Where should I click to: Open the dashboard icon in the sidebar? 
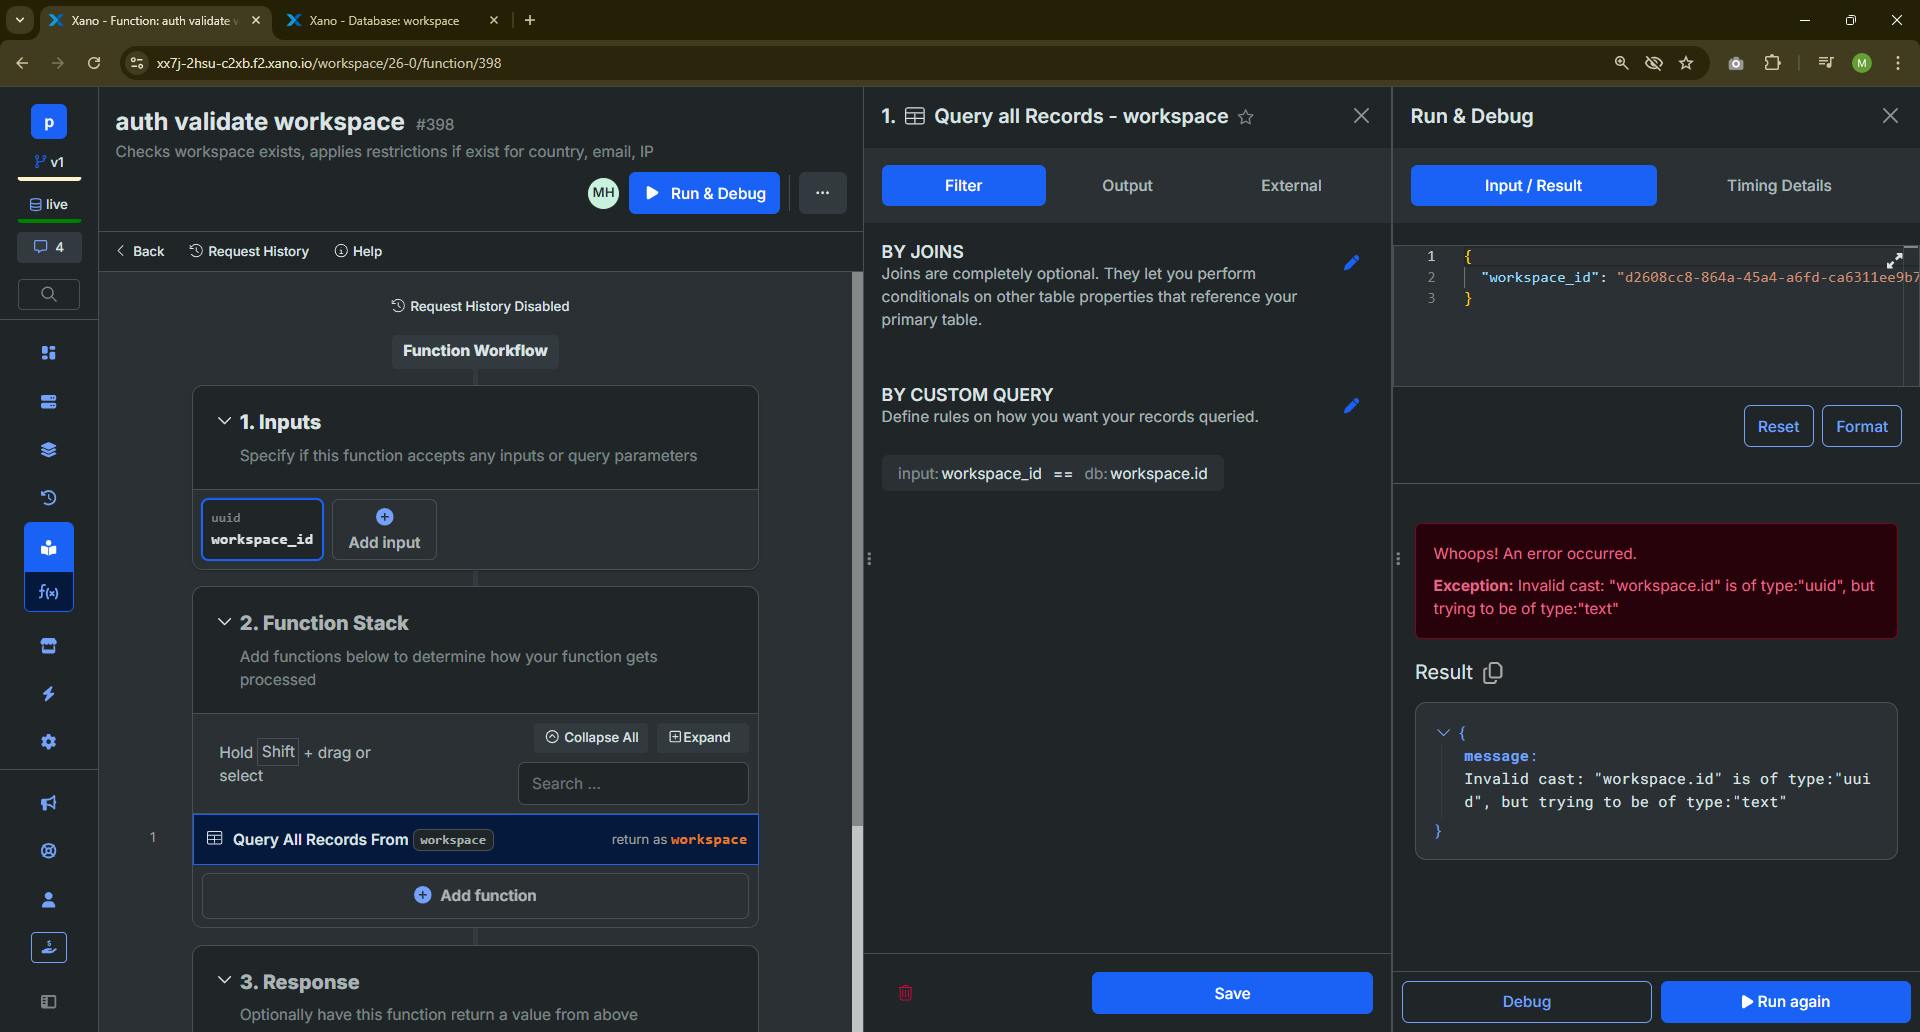pyautogui.click(x=49, y=353)
